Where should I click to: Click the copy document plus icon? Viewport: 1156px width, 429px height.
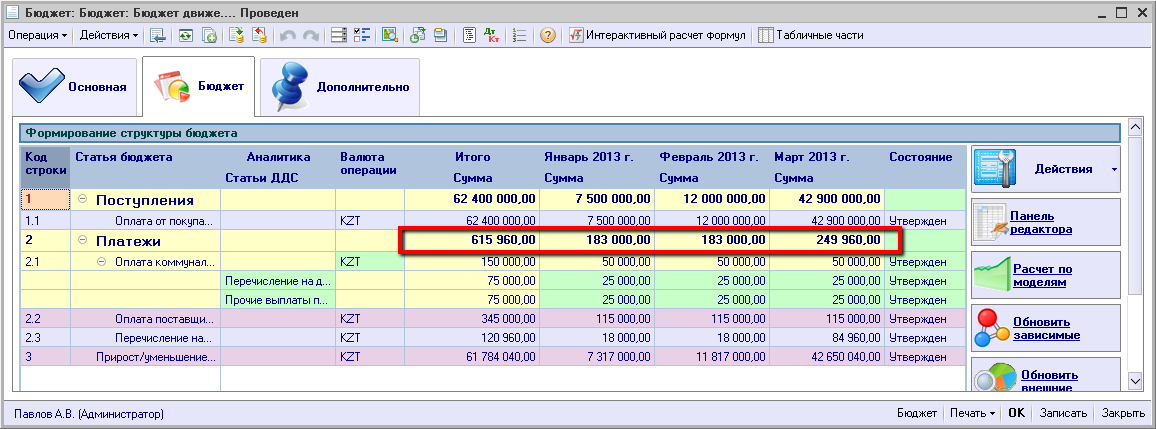pos(210,35)
